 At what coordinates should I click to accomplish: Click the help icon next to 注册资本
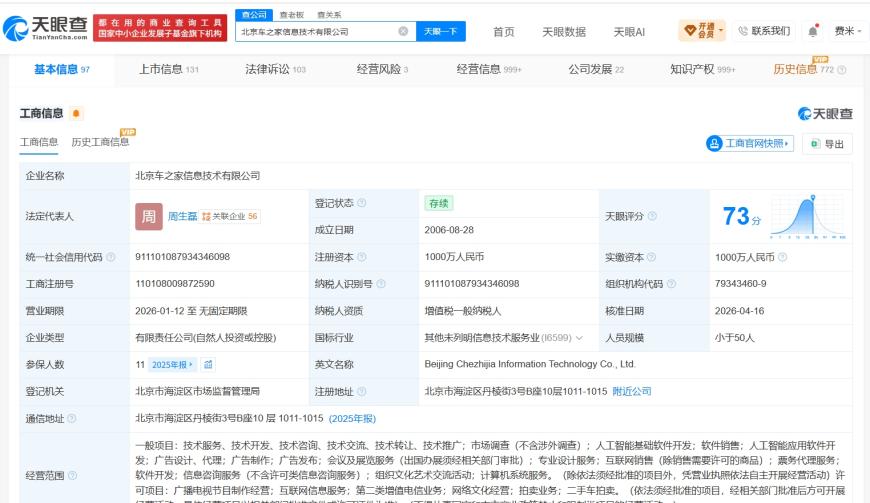coord(362,257)
